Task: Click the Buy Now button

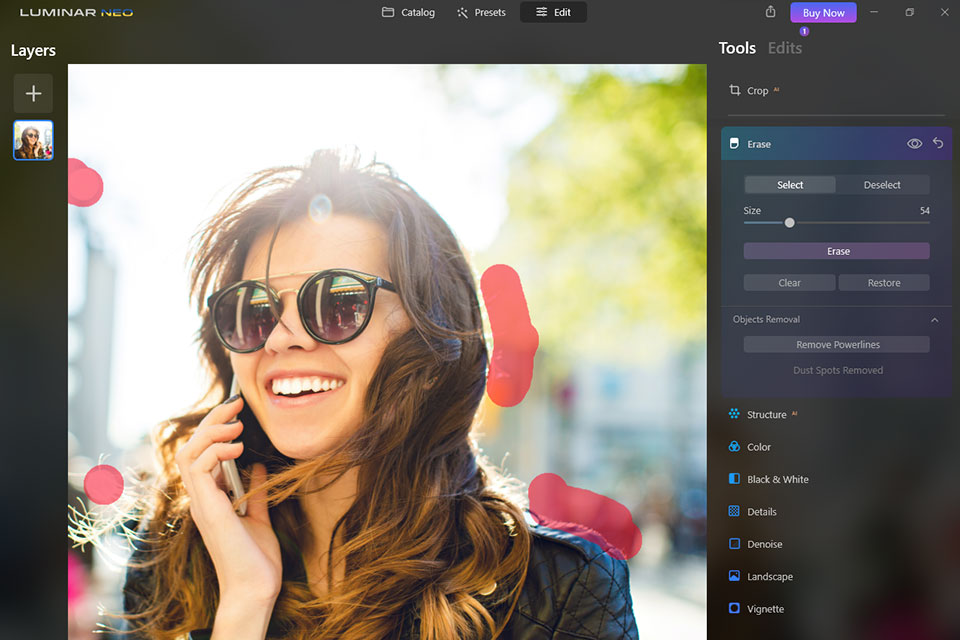Action: tap(823, 12)
